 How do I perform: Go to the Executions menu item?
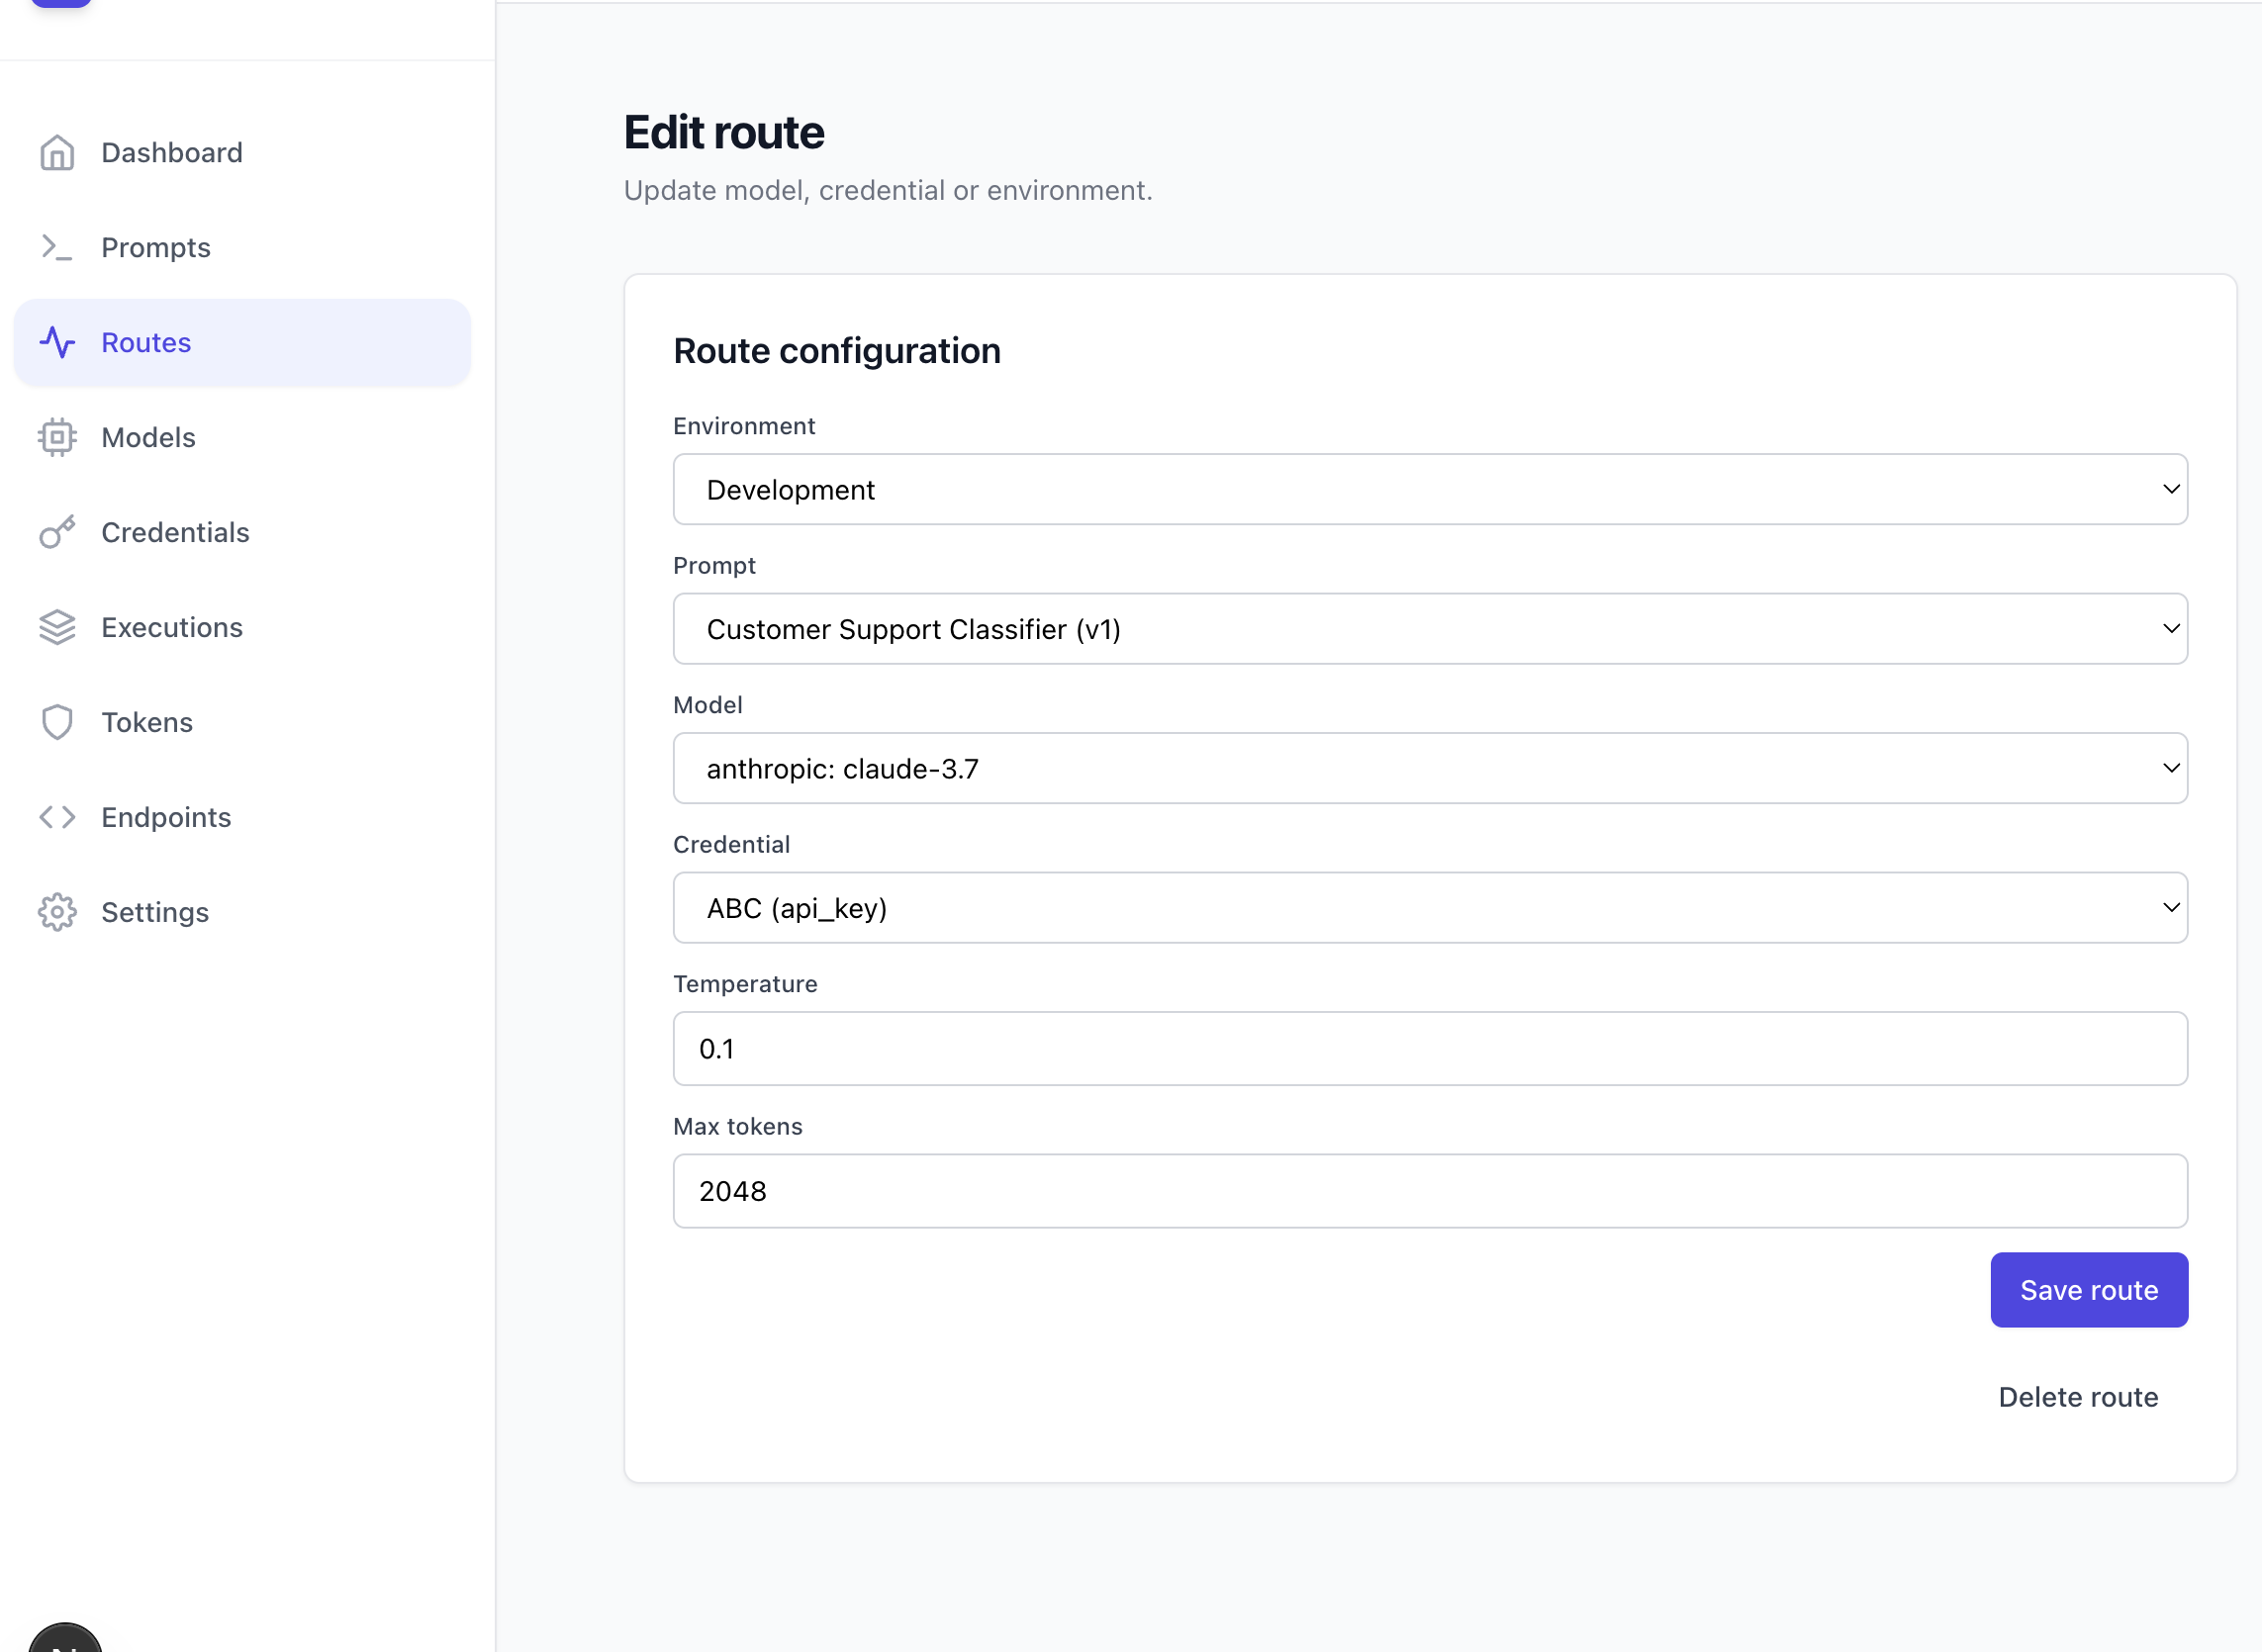[x=172, y=627]
